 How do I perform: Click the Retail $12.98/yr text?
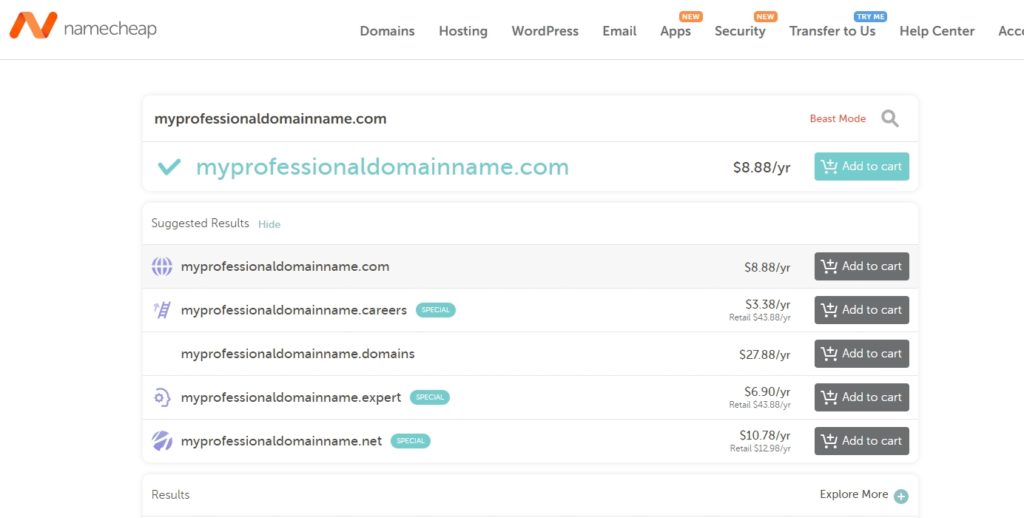tap(760, 449)
